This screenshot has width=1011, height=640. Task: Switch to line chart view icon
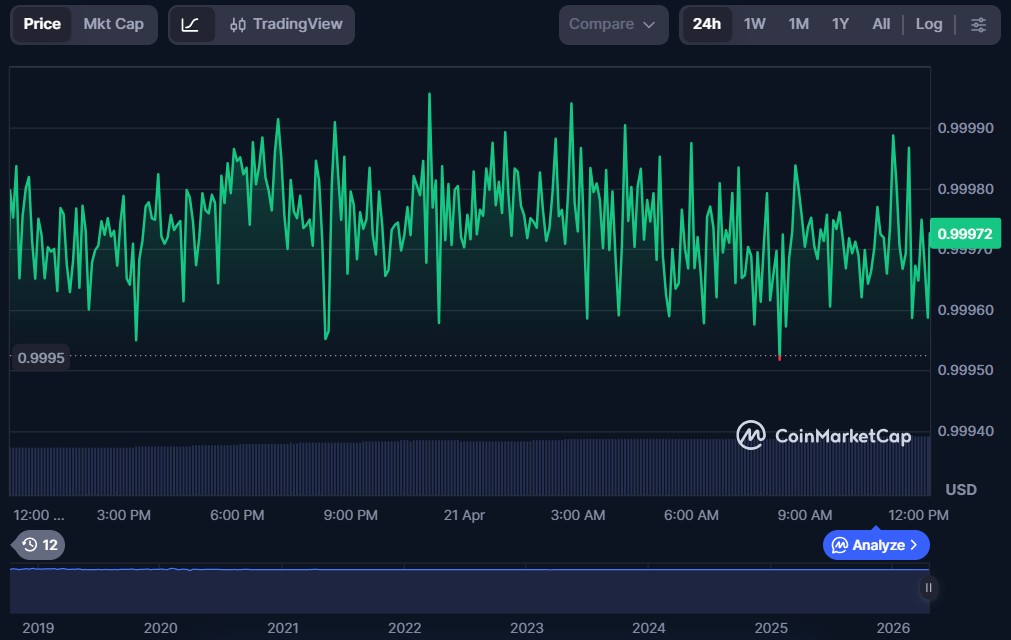point(191,25)
